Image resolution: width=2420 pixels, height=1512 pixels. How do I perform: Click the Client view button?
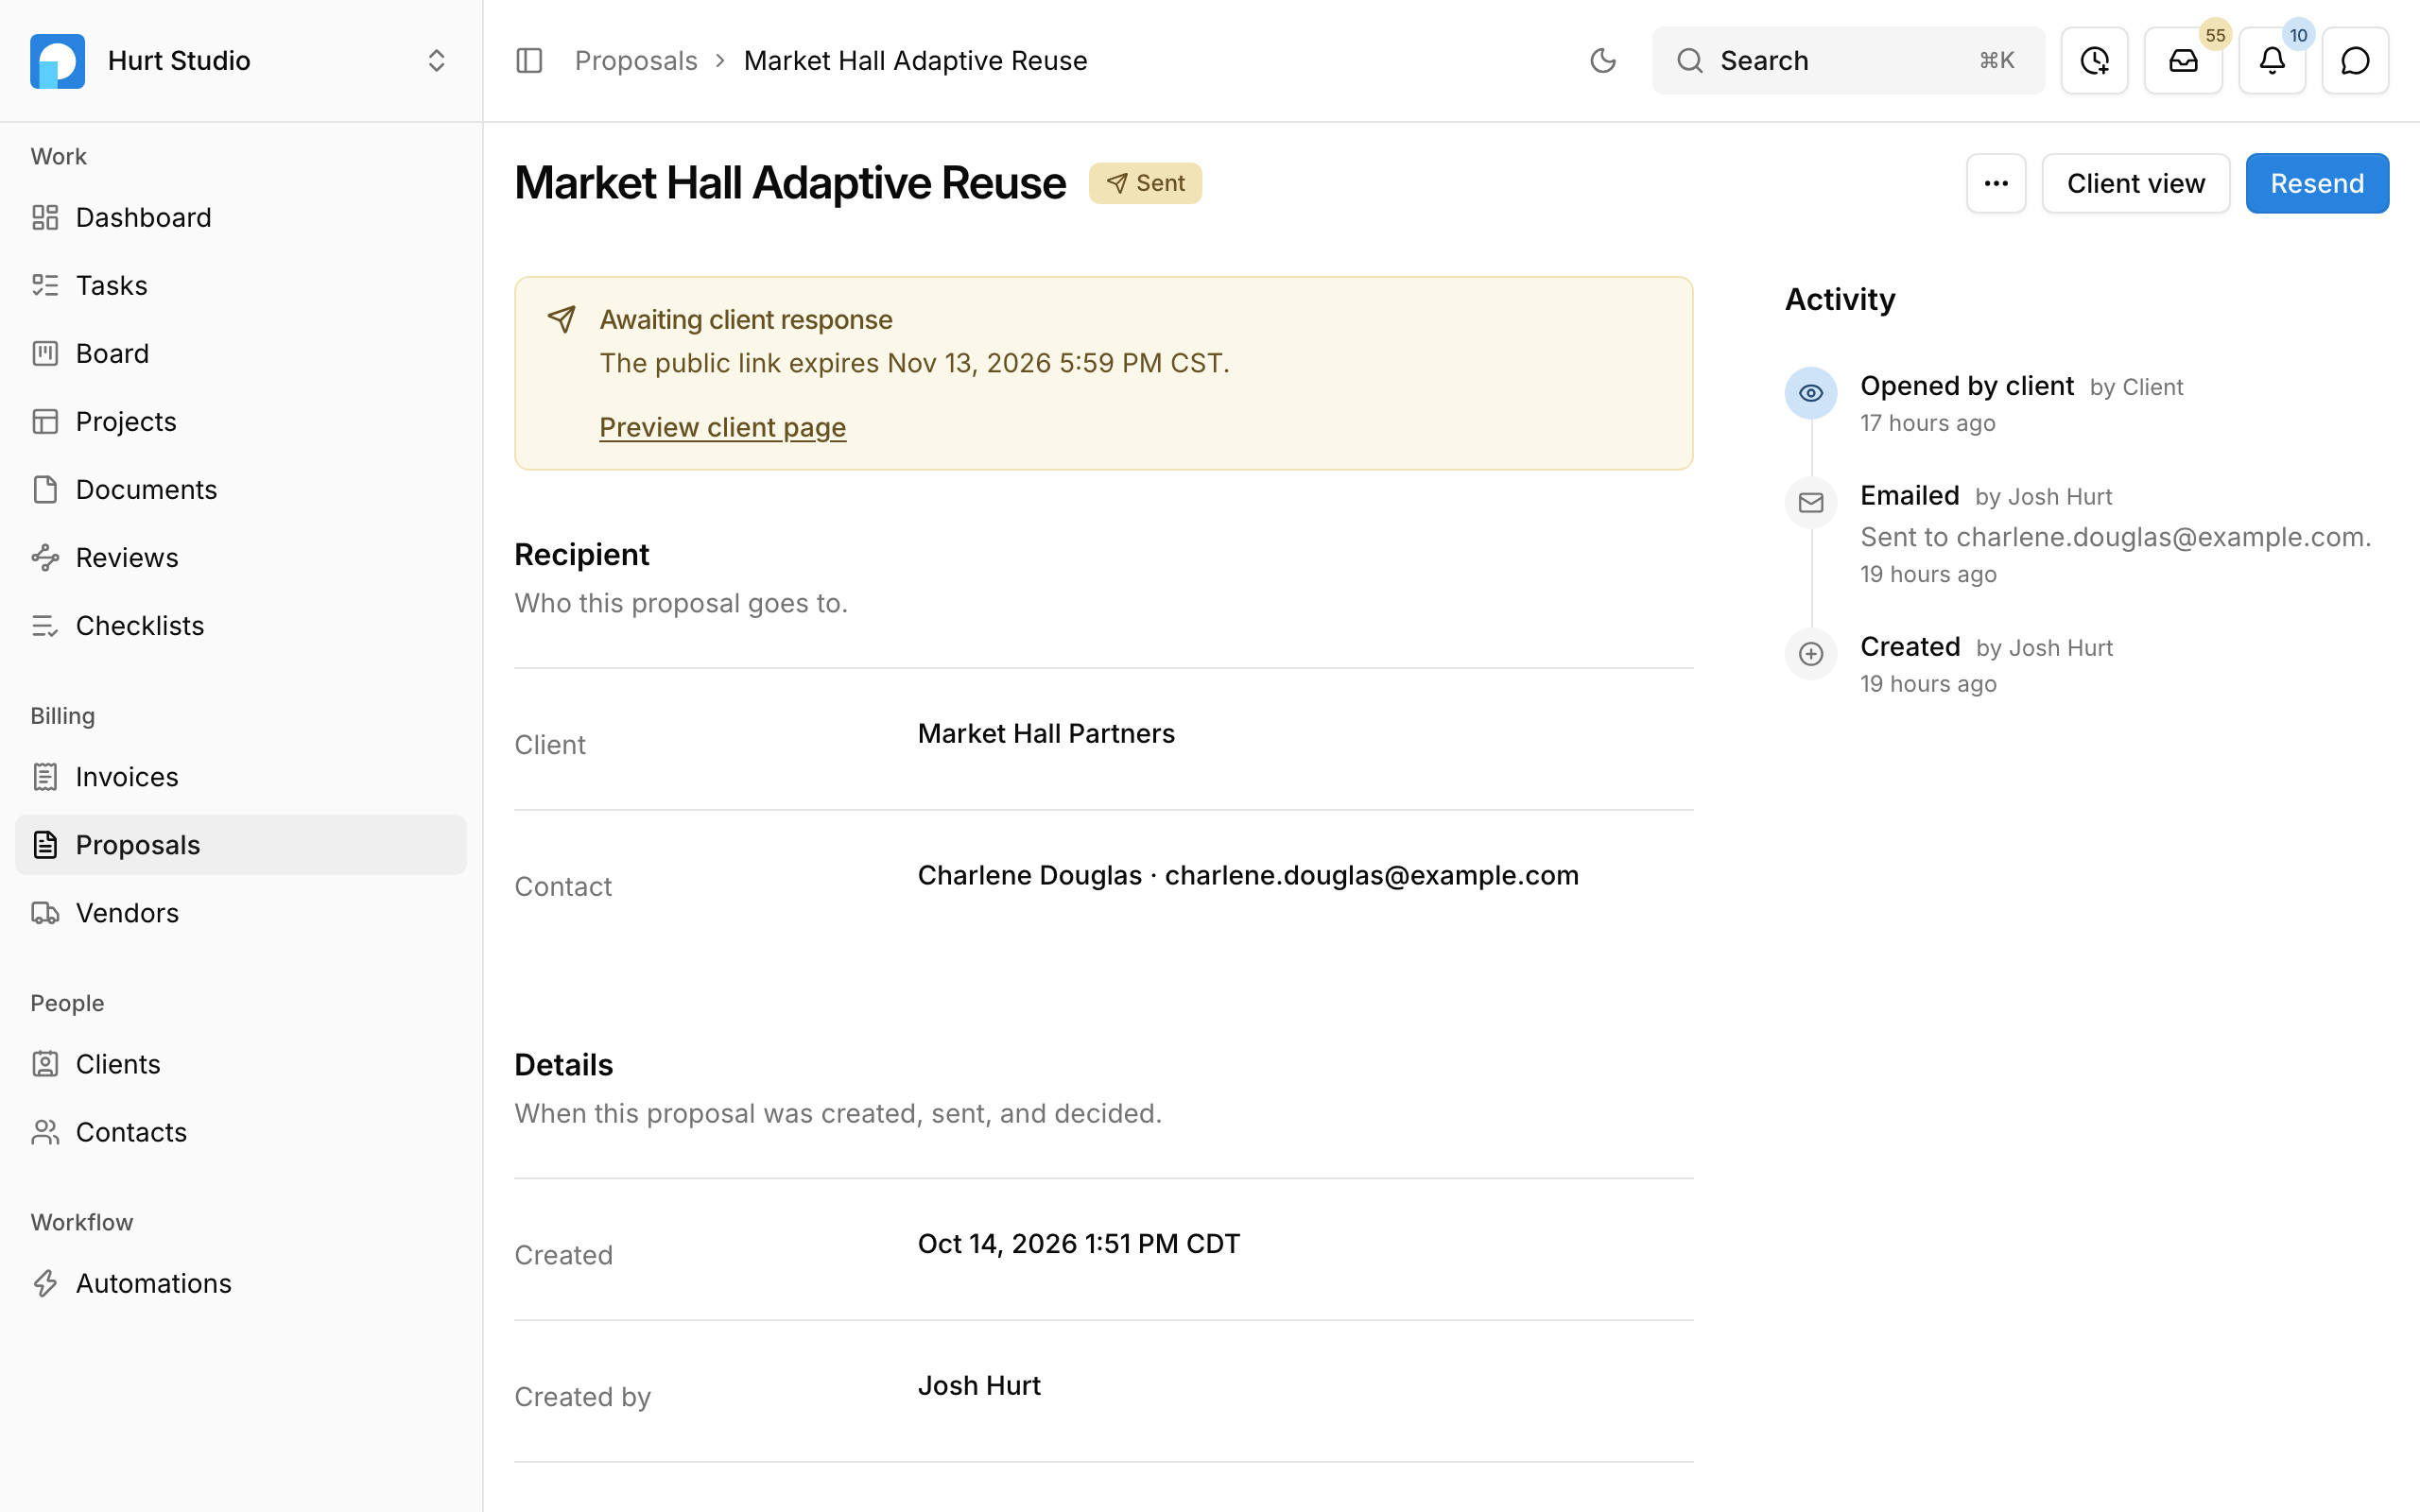2135,183
